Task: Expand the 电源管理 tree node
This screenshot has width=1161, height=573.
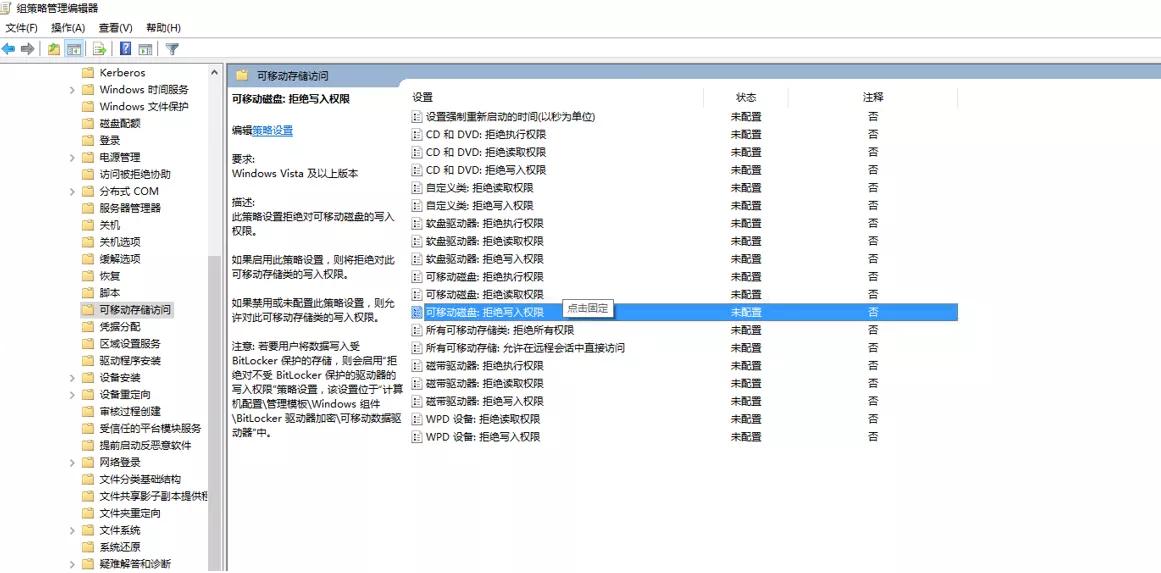Action: [72, 158]
